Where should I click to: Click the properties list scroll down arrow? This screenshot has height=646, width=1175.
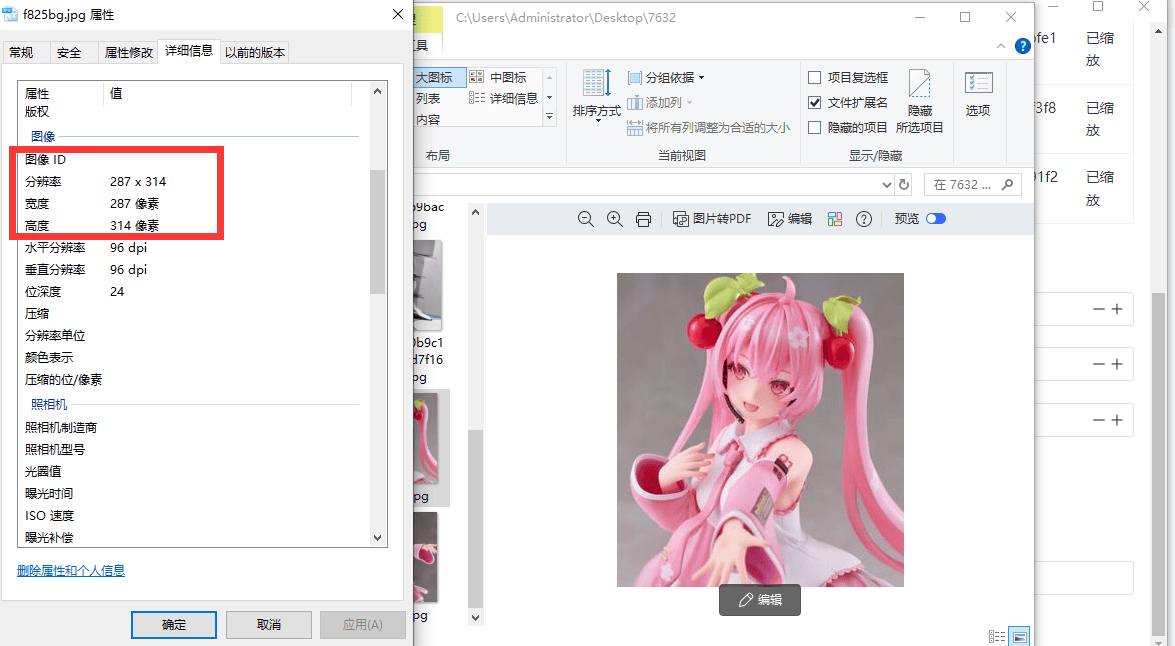point(378,537)
